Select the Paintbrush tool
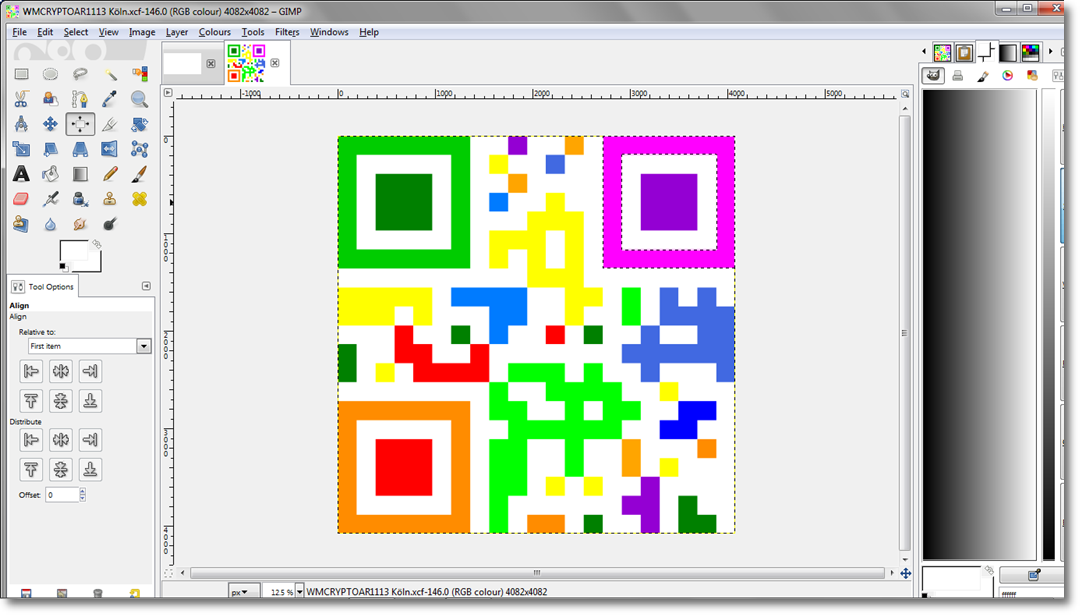This screenshot has width=1080, height=615. (x=139, y=174)
